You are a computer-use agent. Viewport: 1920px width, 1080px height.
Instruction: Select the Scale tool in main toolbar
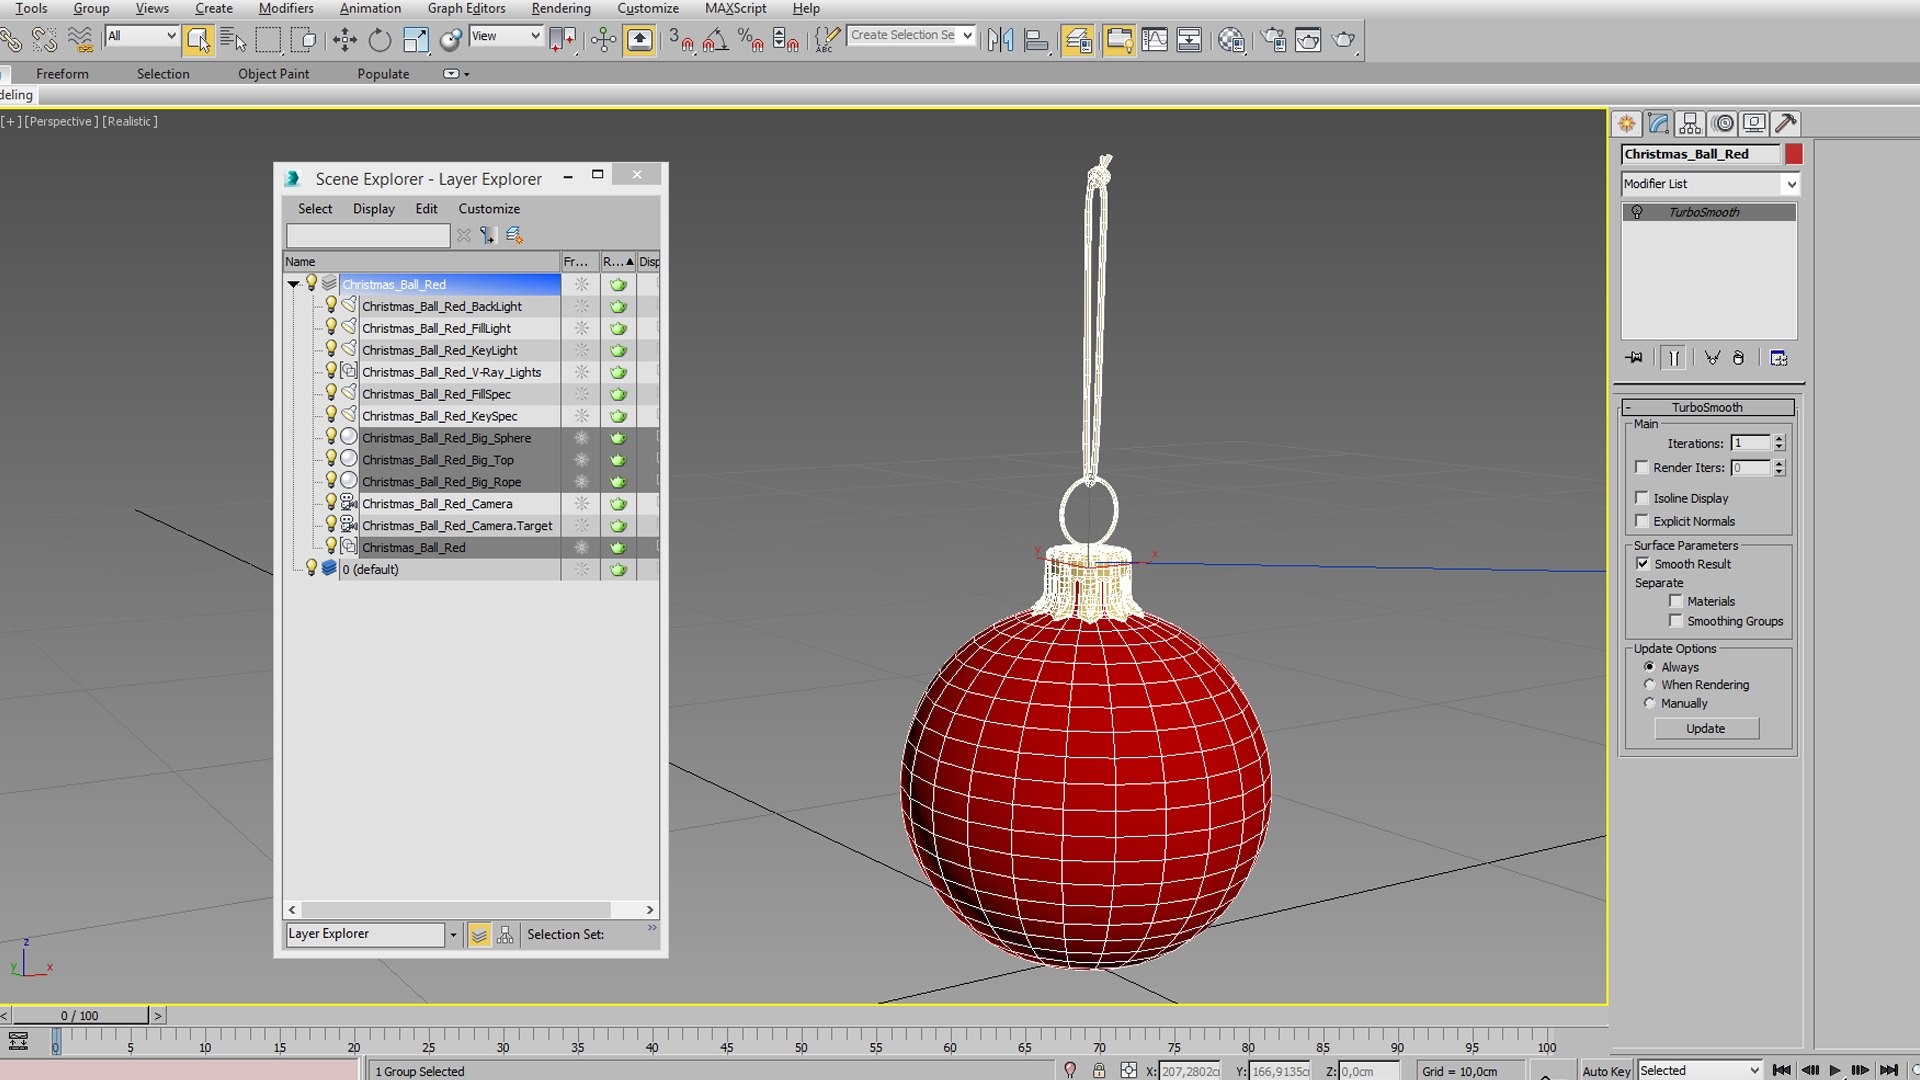(415, 40)
